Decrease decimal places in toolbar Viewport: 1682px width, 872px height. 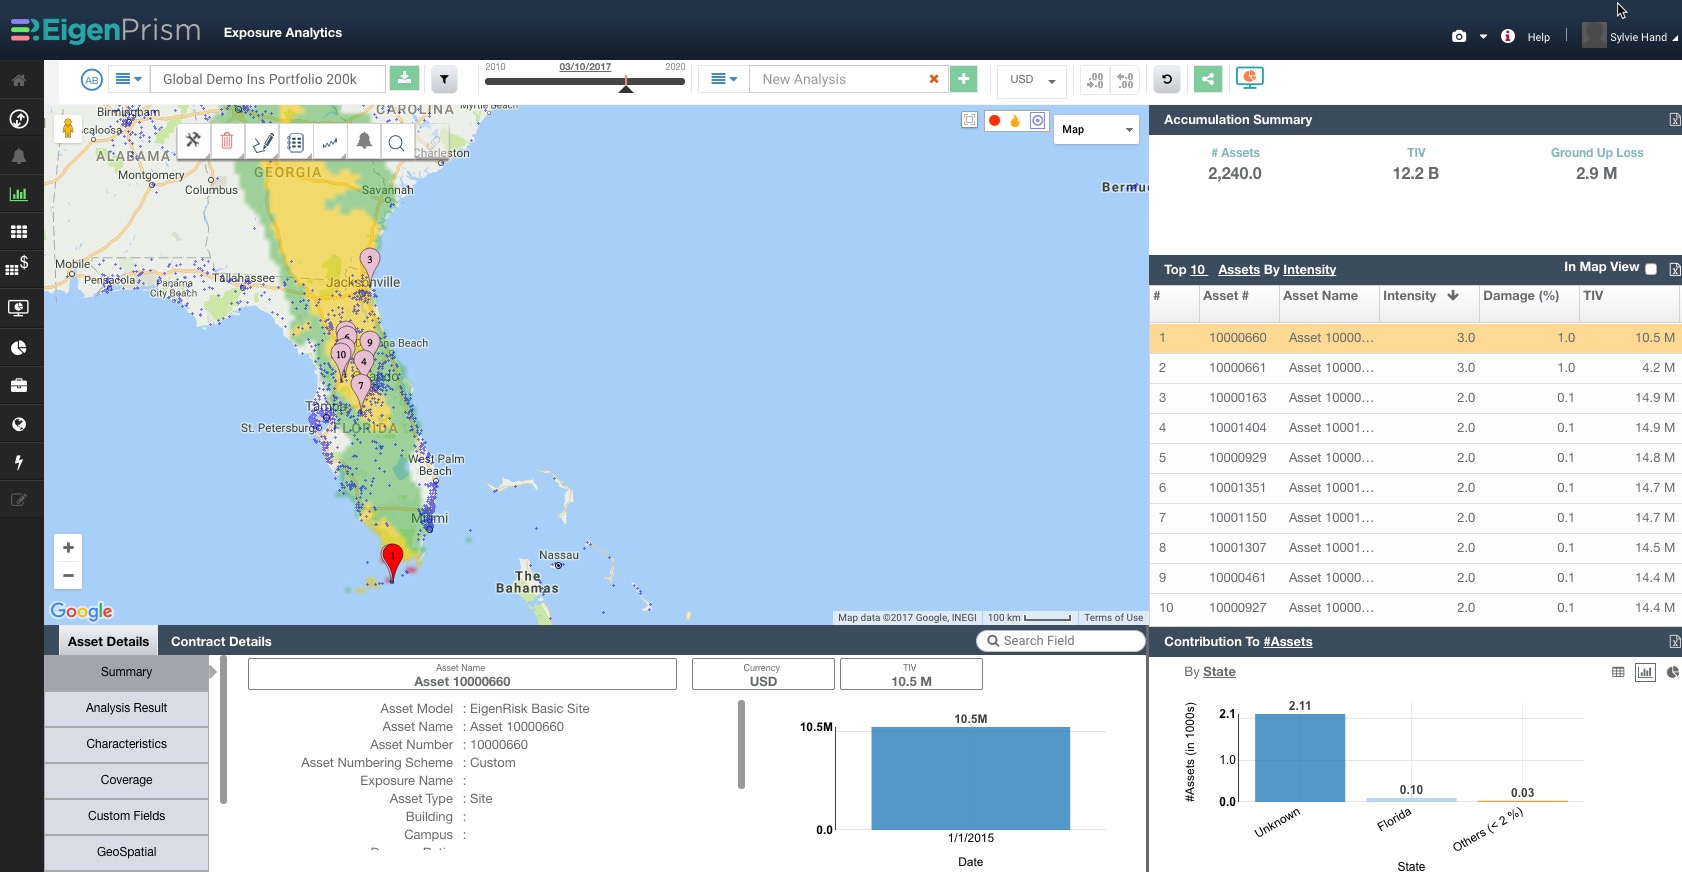tap(1096, 79)
